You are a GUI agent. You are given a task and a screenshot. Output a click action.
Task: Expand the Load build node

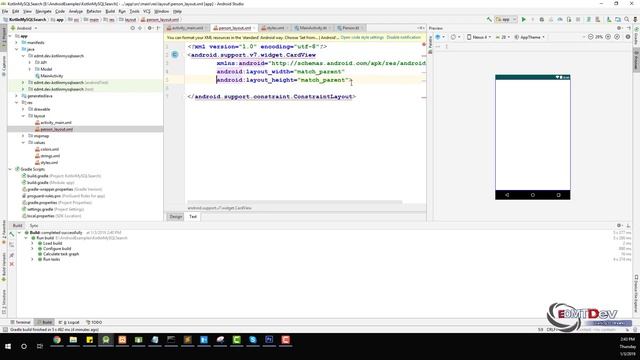click(x=33, y=243)
